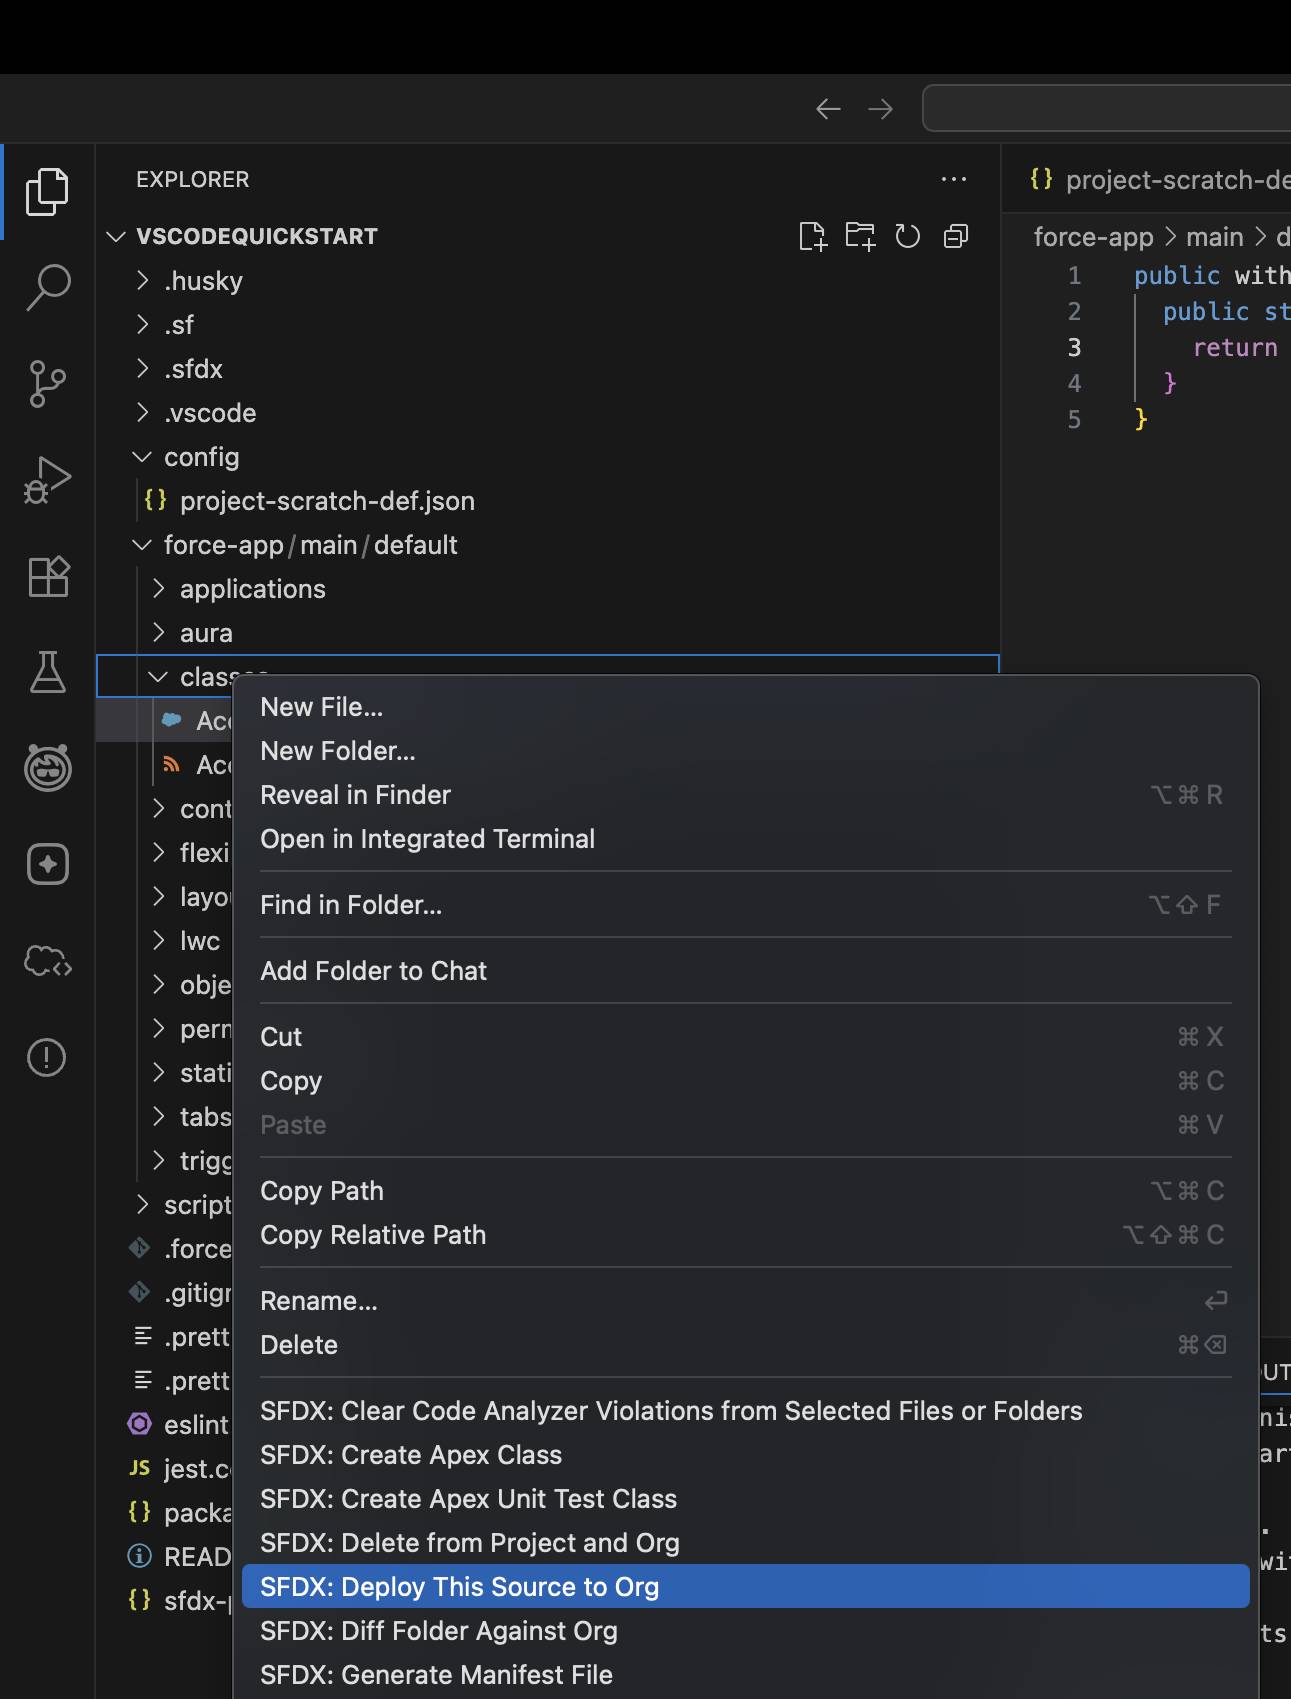Image resolution: width=1291 pixels, height=1699 pixels.
Task: Expand the .sfdx folder
Action: pos(143,368)
